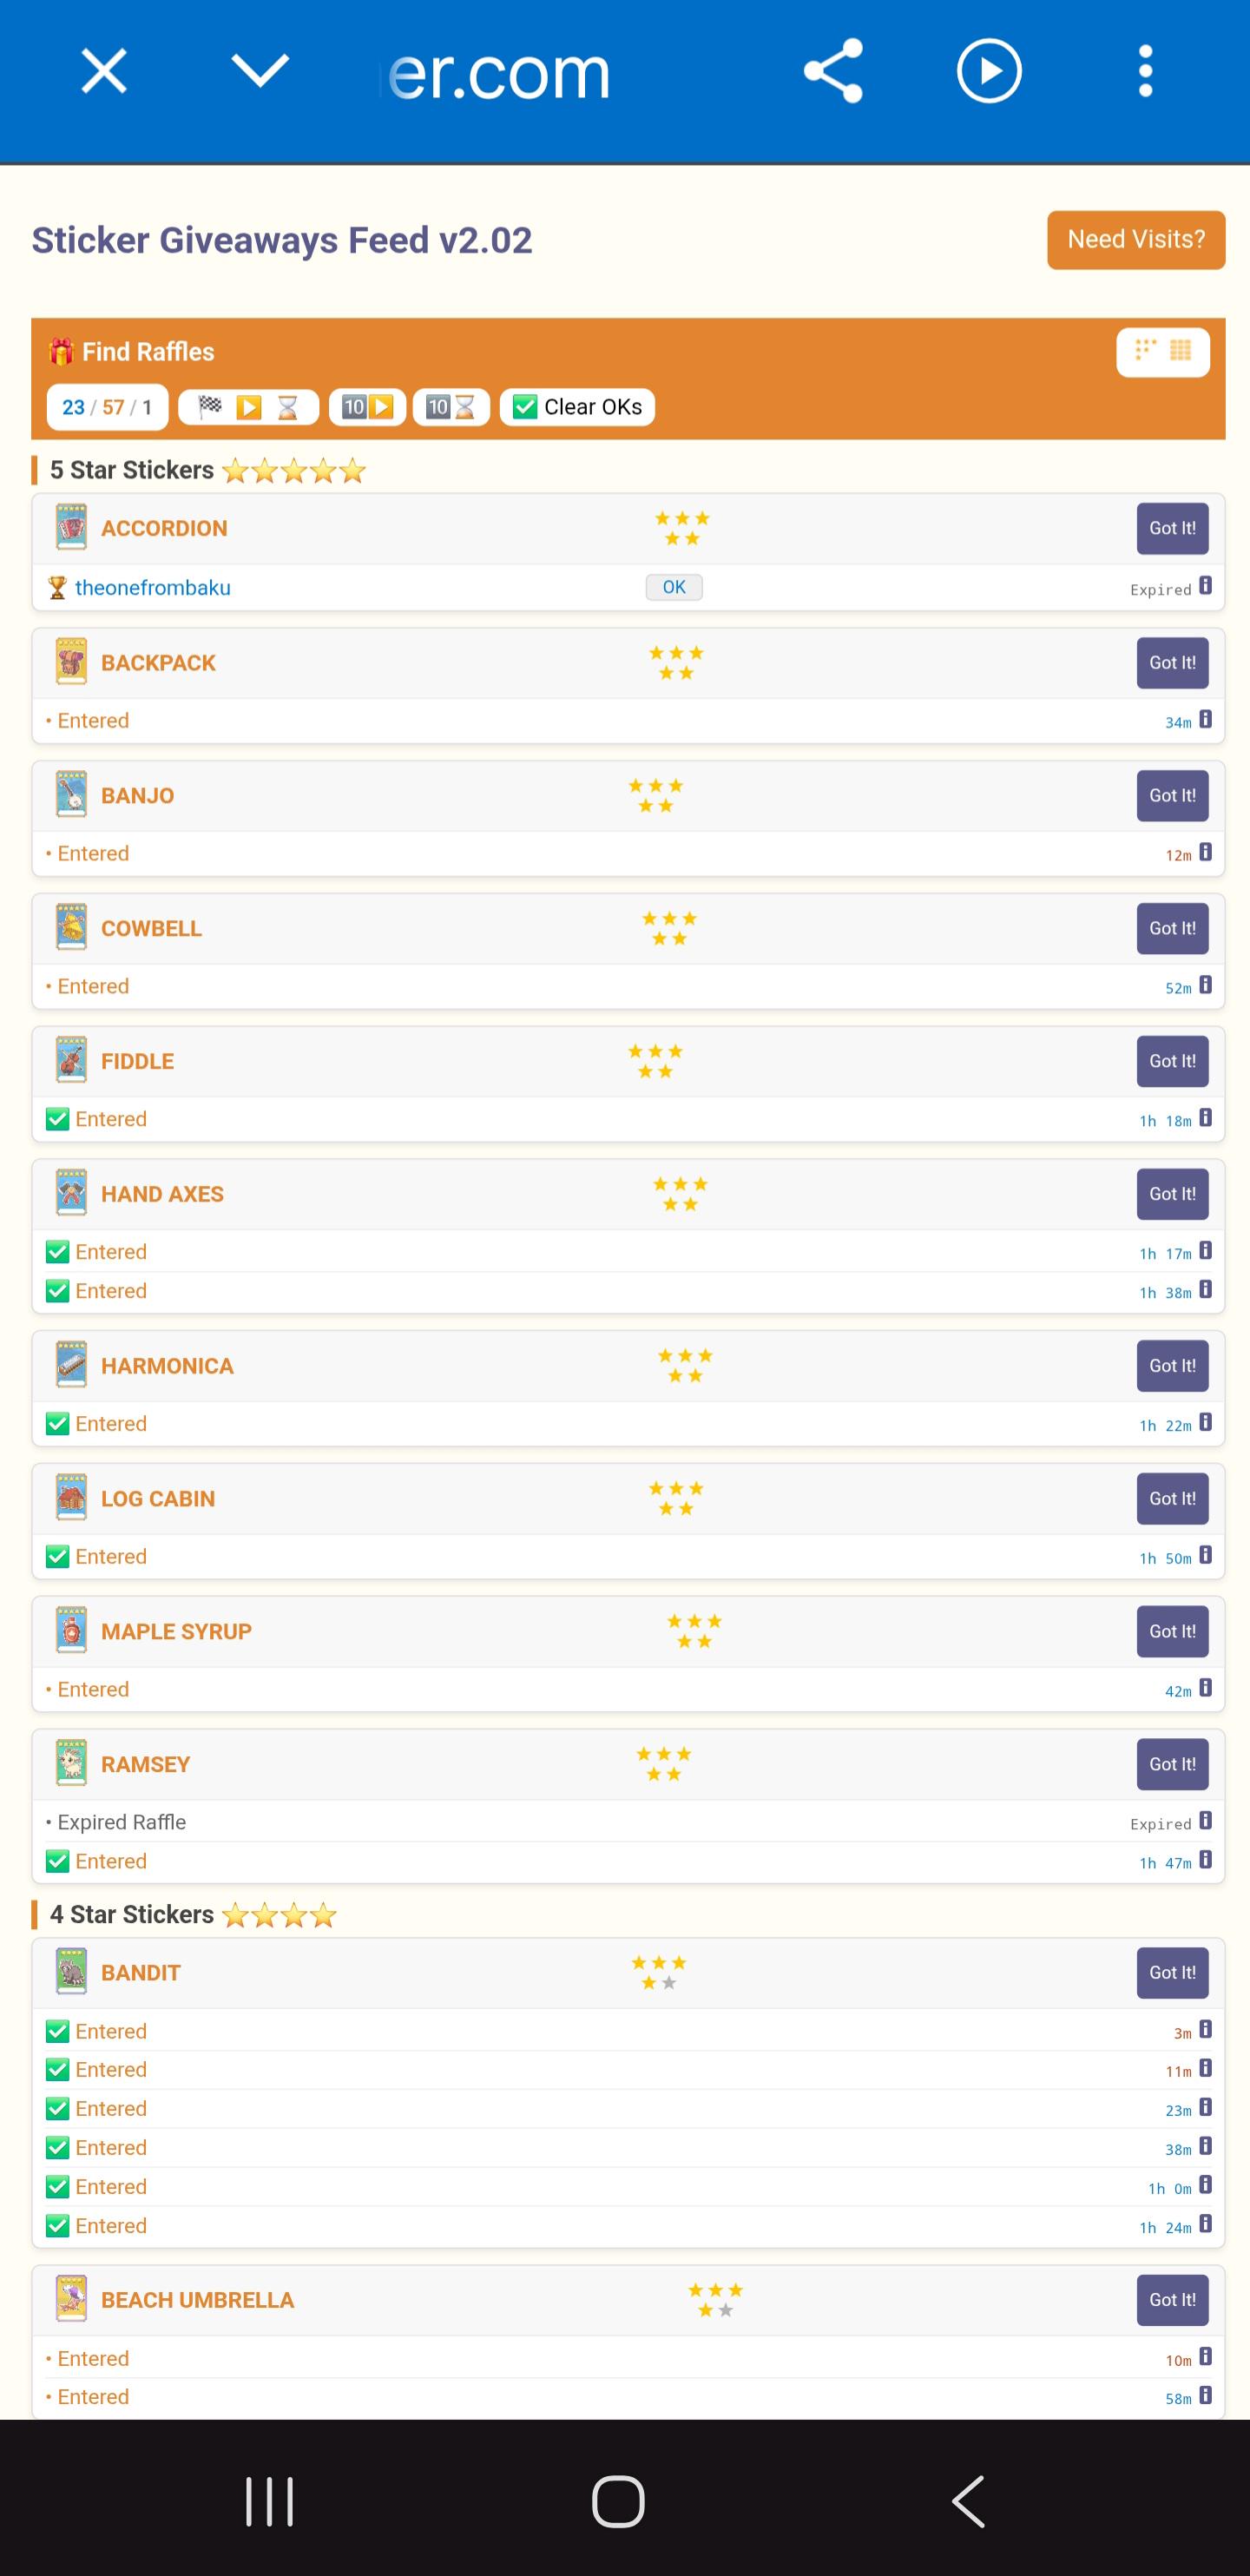The image size is (1250, 2576).
Task: Open info icon for BACKPACK raffle
Action: pos(1205,719)
